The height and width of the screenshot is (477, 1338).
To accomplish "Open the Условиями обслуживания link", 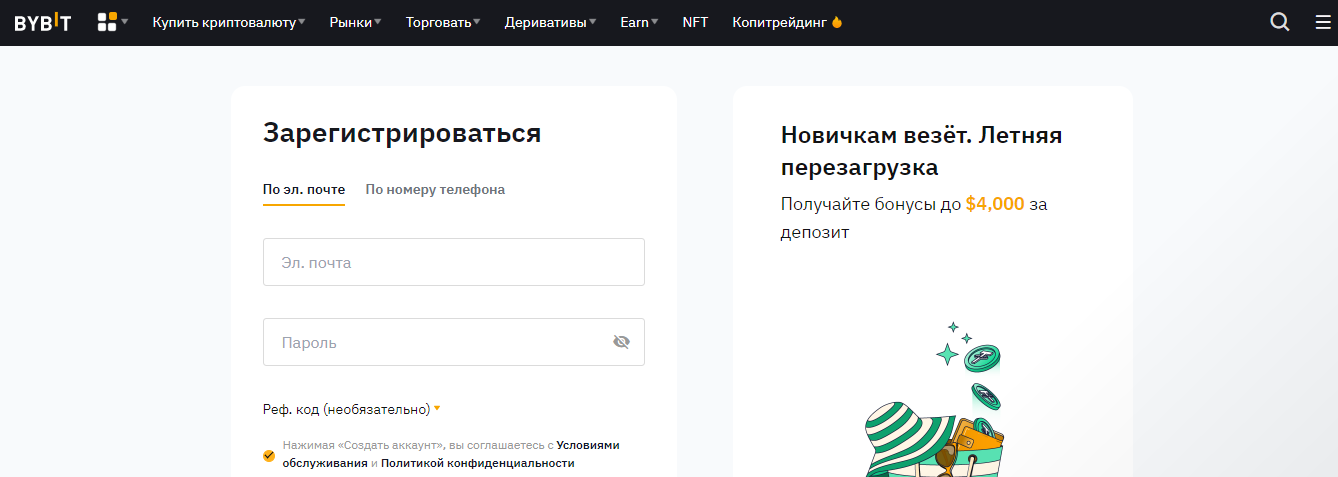I will pos(451,454).
